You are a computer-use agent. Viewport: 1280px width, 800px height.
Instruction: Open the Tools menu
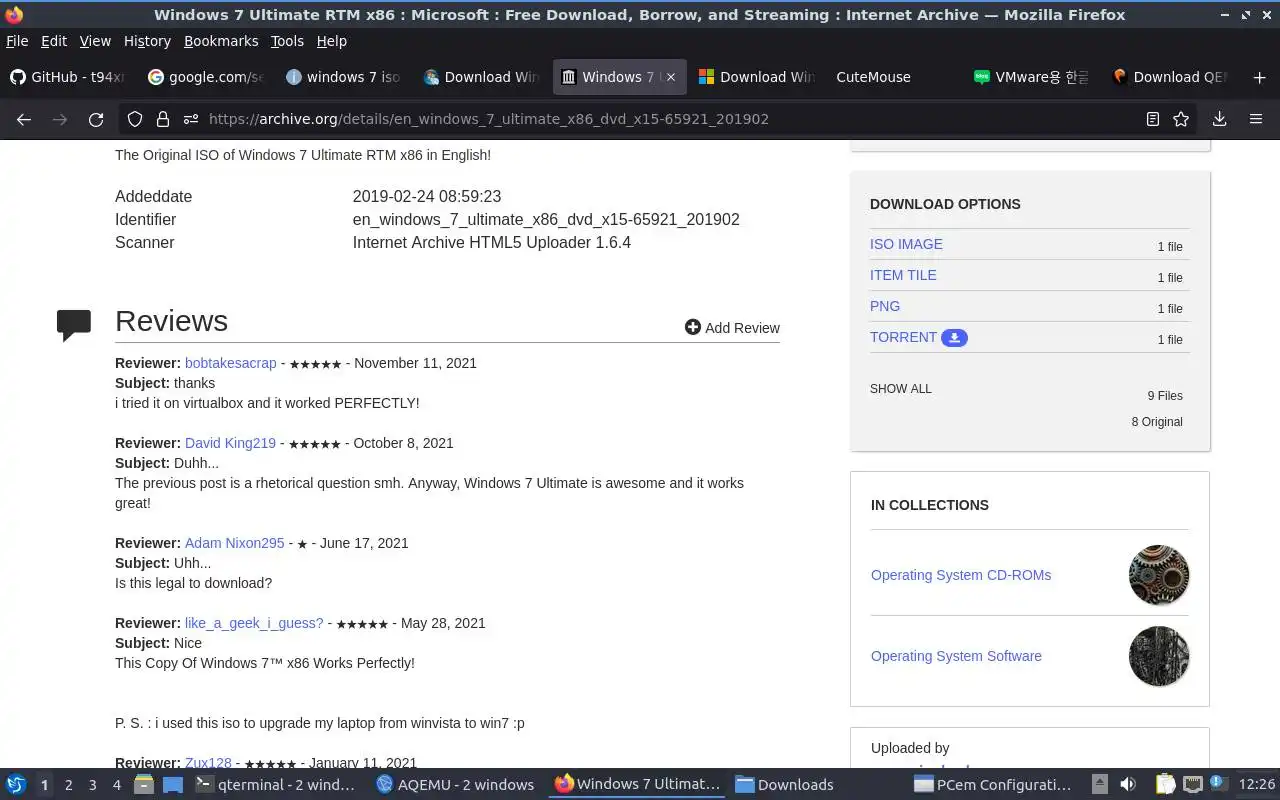tap(287, 41)
